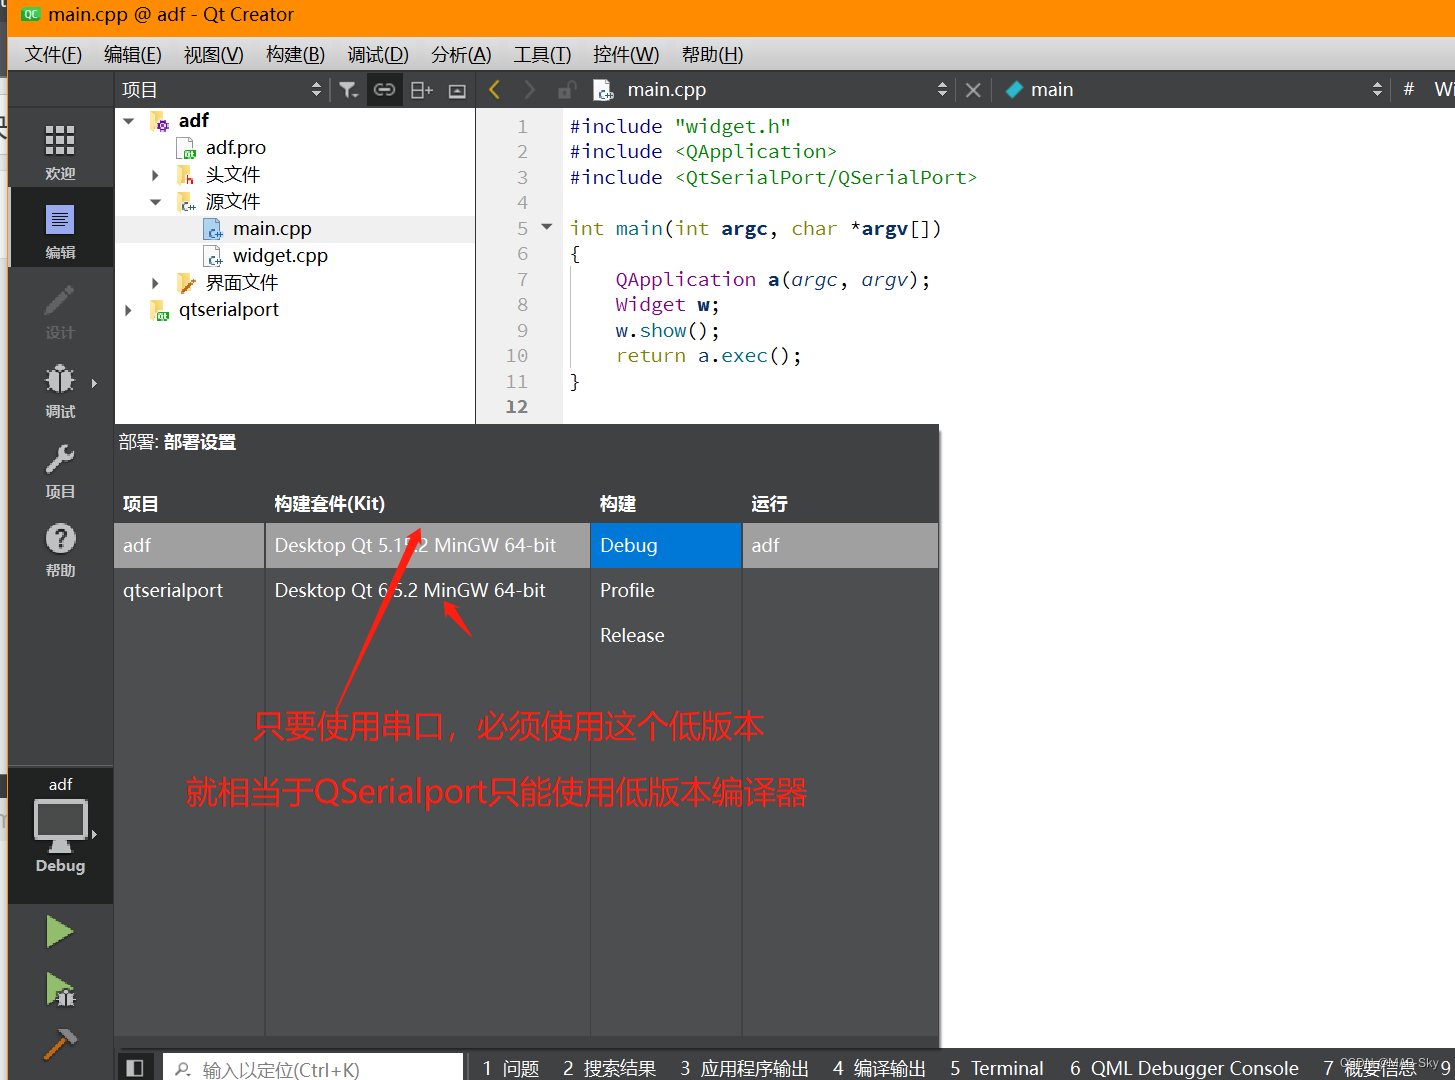Image resolution: width=1455 pixels, height=1080 pixels.
Task: Open the 5 Terminal pane
Action: [997, 1069]
